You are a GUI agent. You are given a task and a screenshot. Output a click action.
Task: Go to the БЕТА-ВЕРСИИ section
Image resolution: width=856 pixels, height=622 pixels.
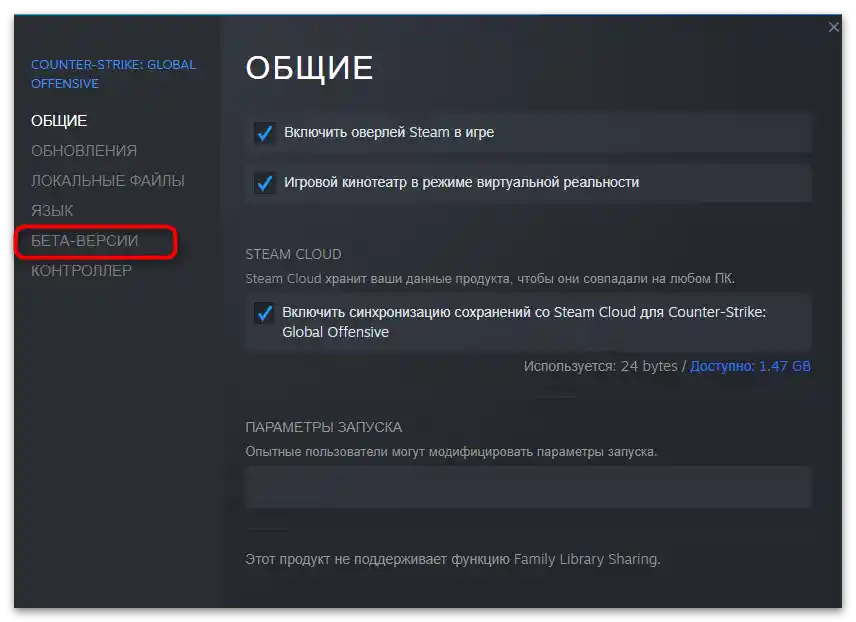(x=85, y=241)
